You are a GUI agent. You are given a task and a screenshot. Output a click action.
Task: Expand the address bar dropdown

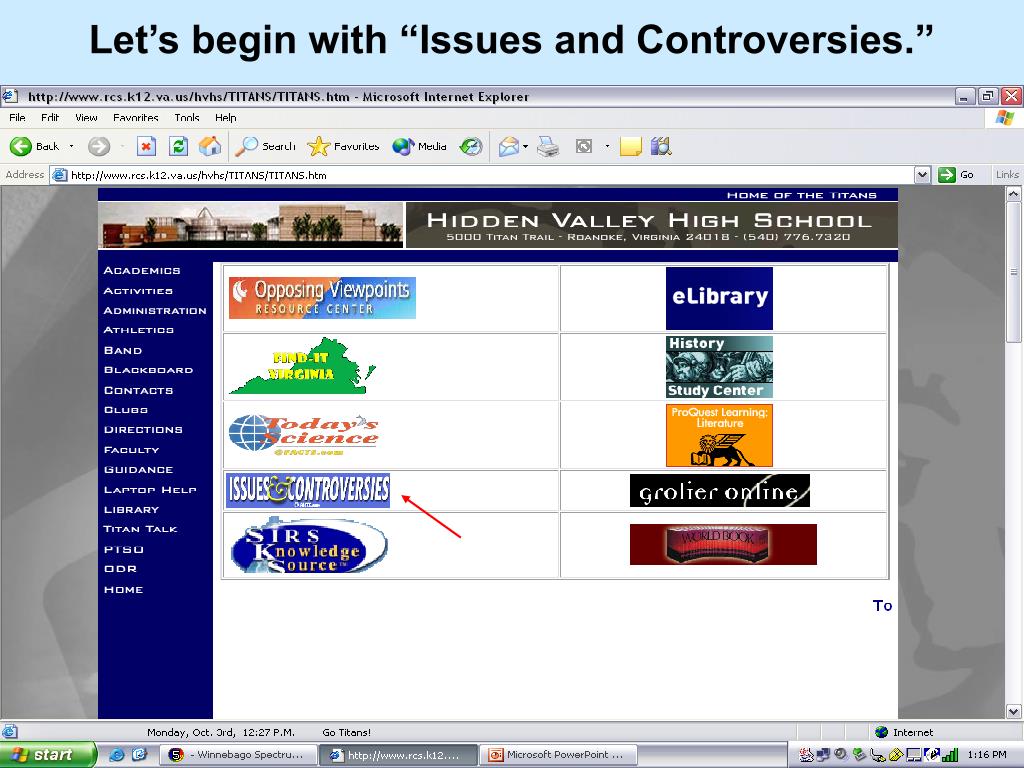[x=922, y=174]
